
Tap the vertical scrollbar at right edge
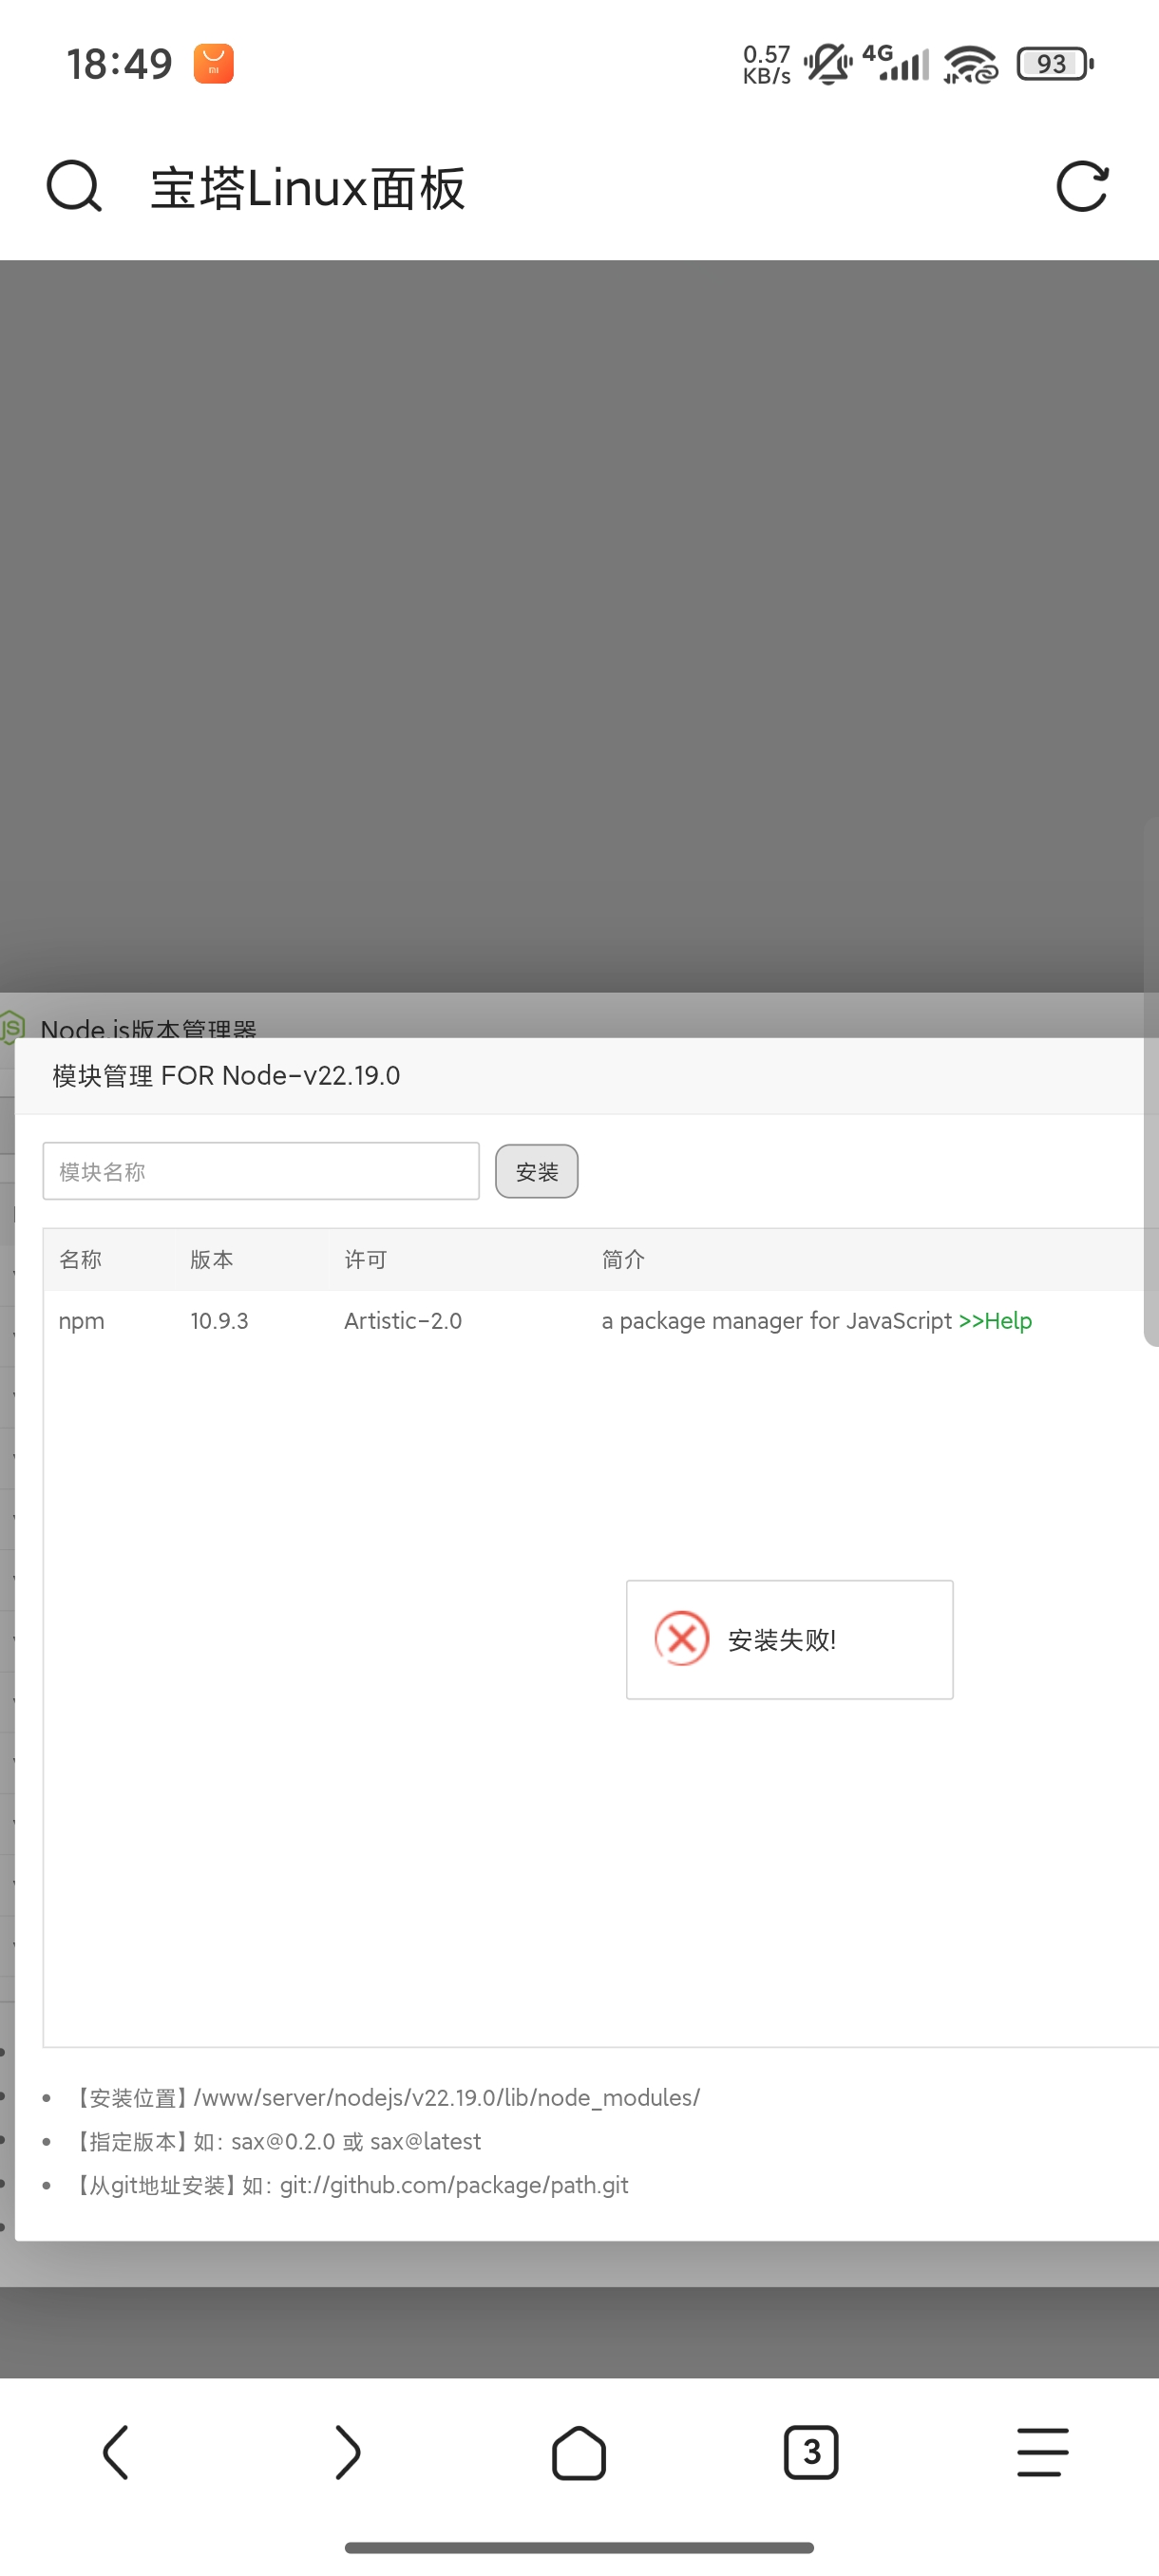coord(1151,1080)
